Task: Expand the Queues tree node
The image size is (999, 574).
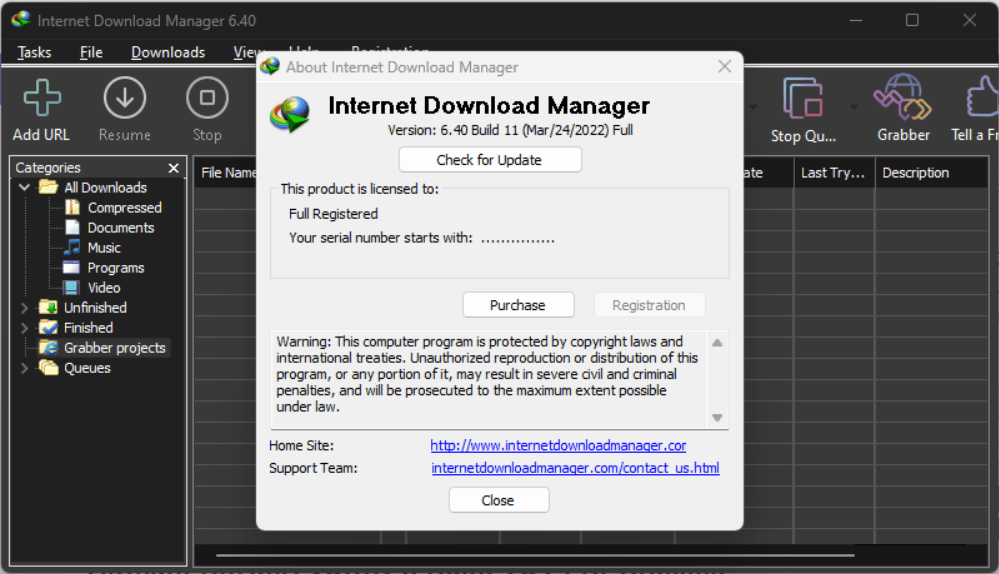Action: 25,368
